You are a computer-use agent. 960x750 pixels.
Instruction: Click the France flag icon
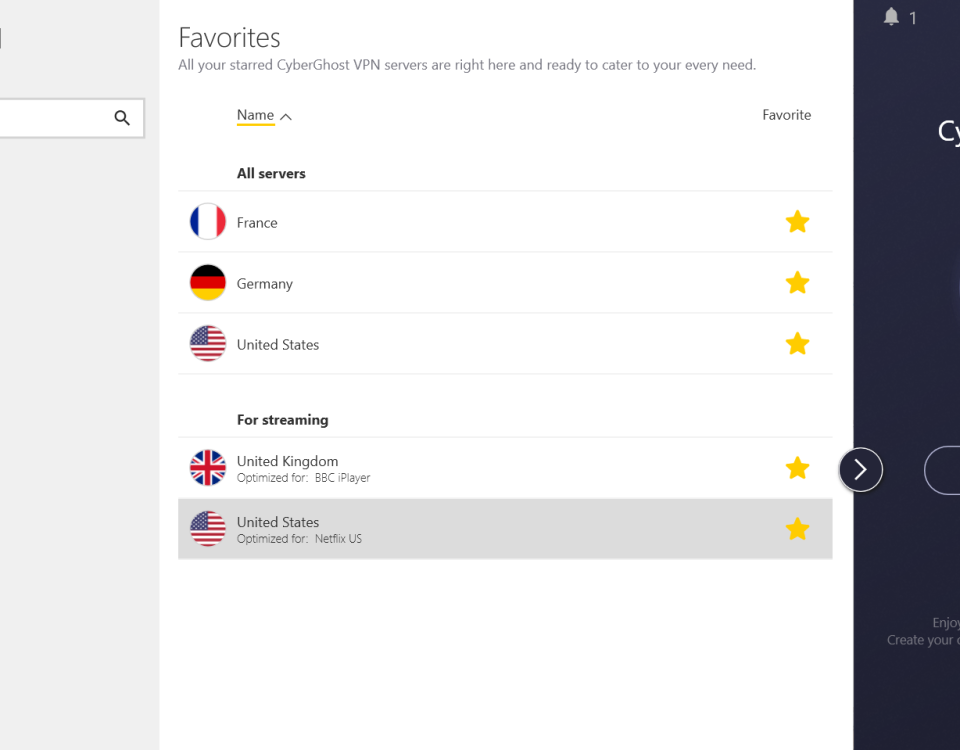click(207, 221)
